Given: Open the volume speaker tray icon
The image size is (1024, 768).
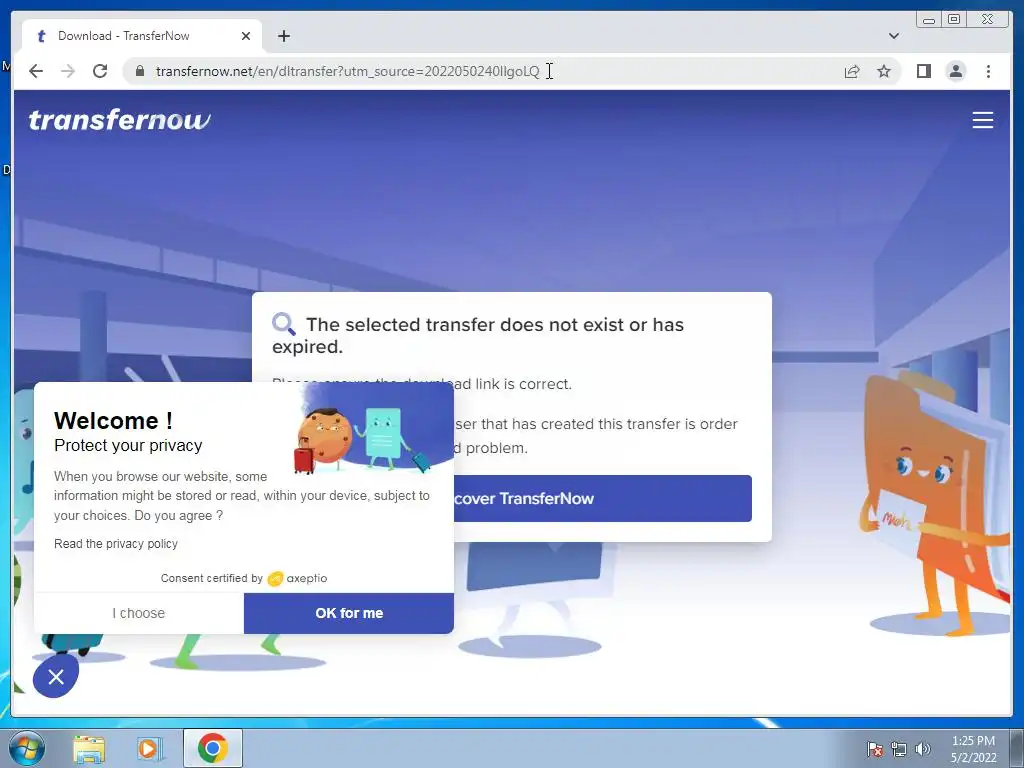Looking at the screenshot, I should 923,749.
